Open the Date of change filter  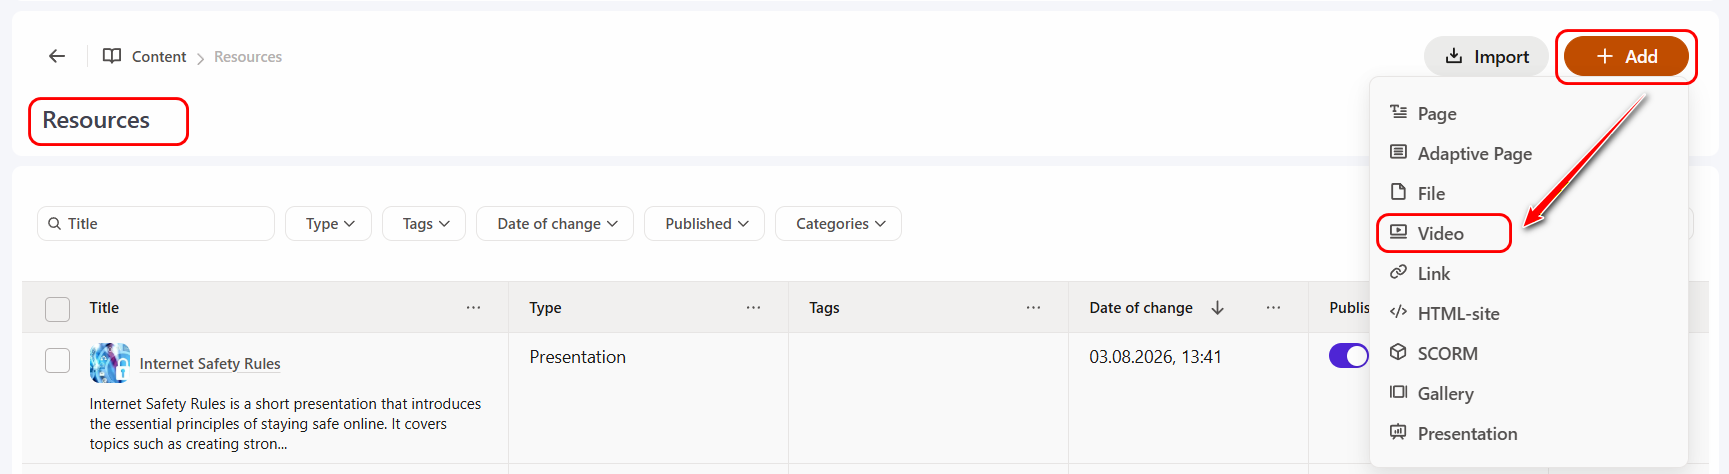click(558, 224)
